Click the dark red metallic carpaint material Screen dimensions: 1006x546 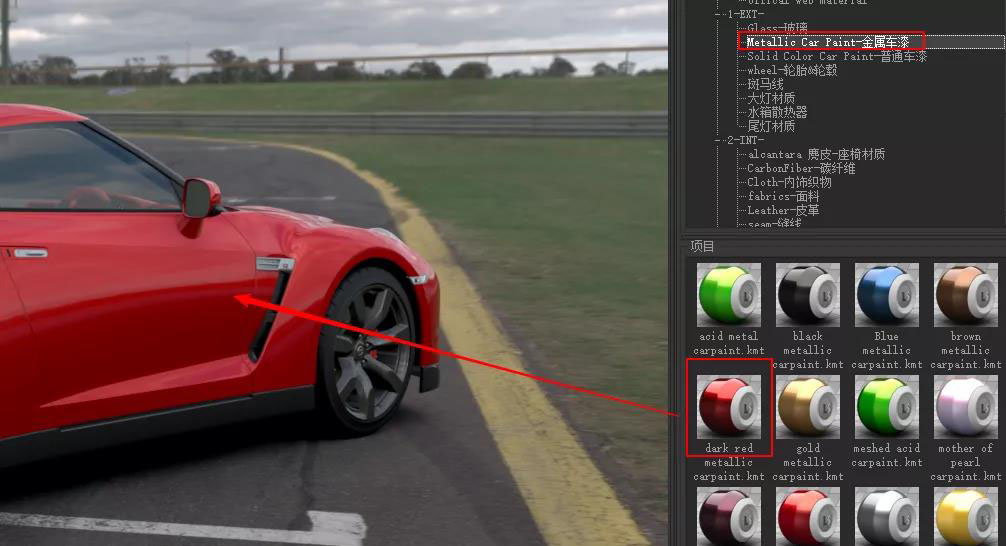(x=728, y=406)
